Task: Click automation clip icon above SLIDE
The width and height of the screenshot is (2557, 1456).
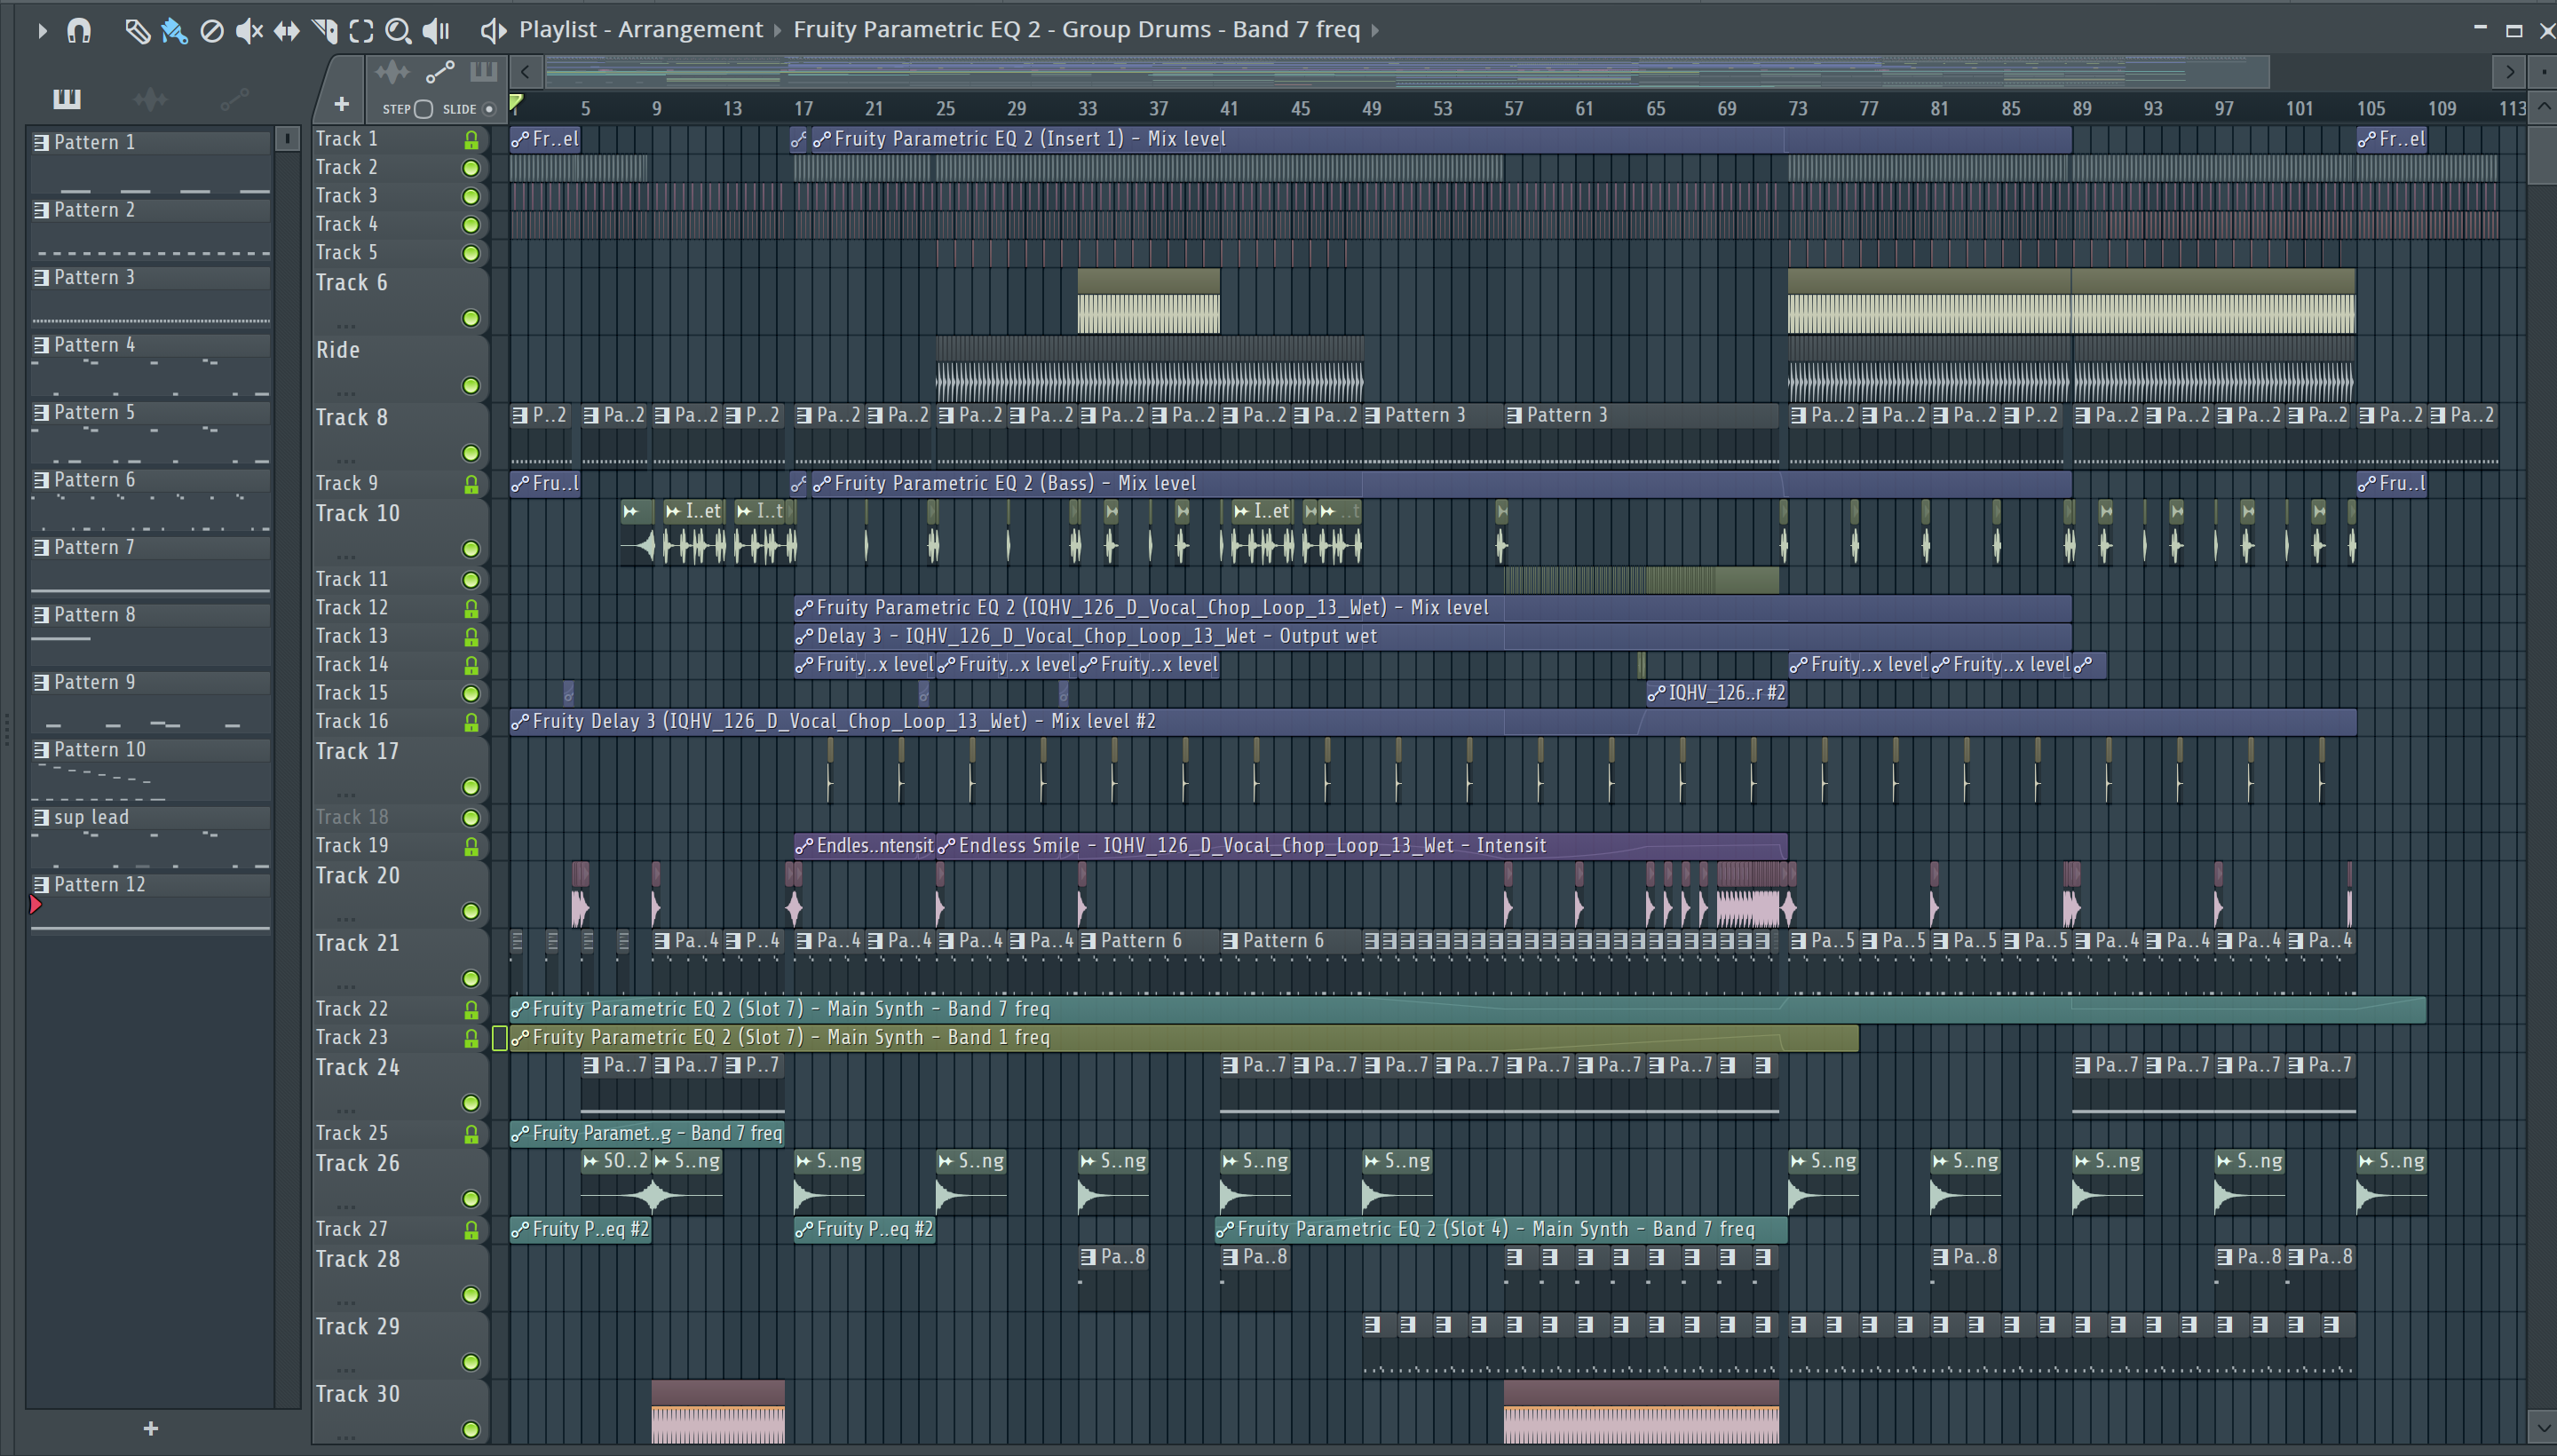Action: click(440, 72)
